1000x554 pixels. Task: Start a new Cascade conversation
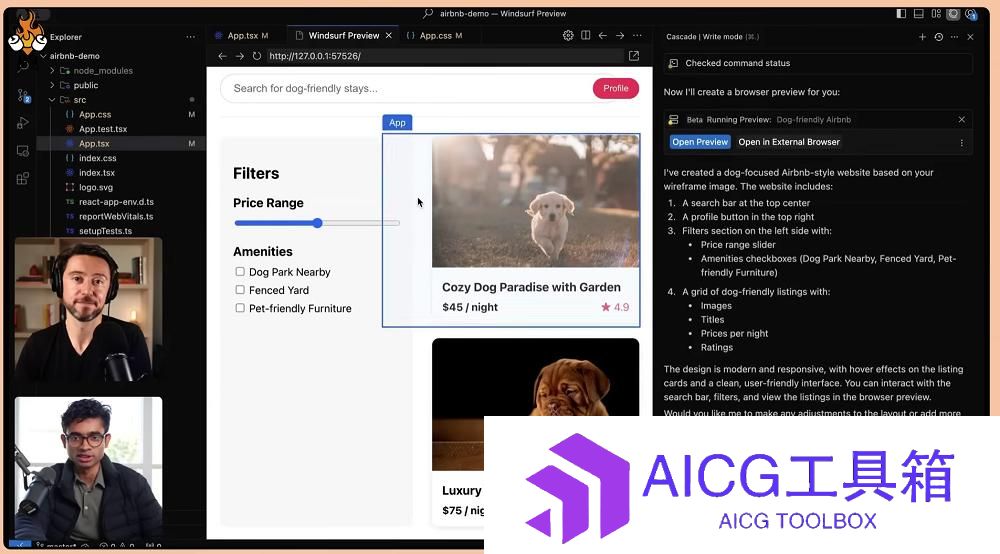pyautogui.click(x=922, y=37)
